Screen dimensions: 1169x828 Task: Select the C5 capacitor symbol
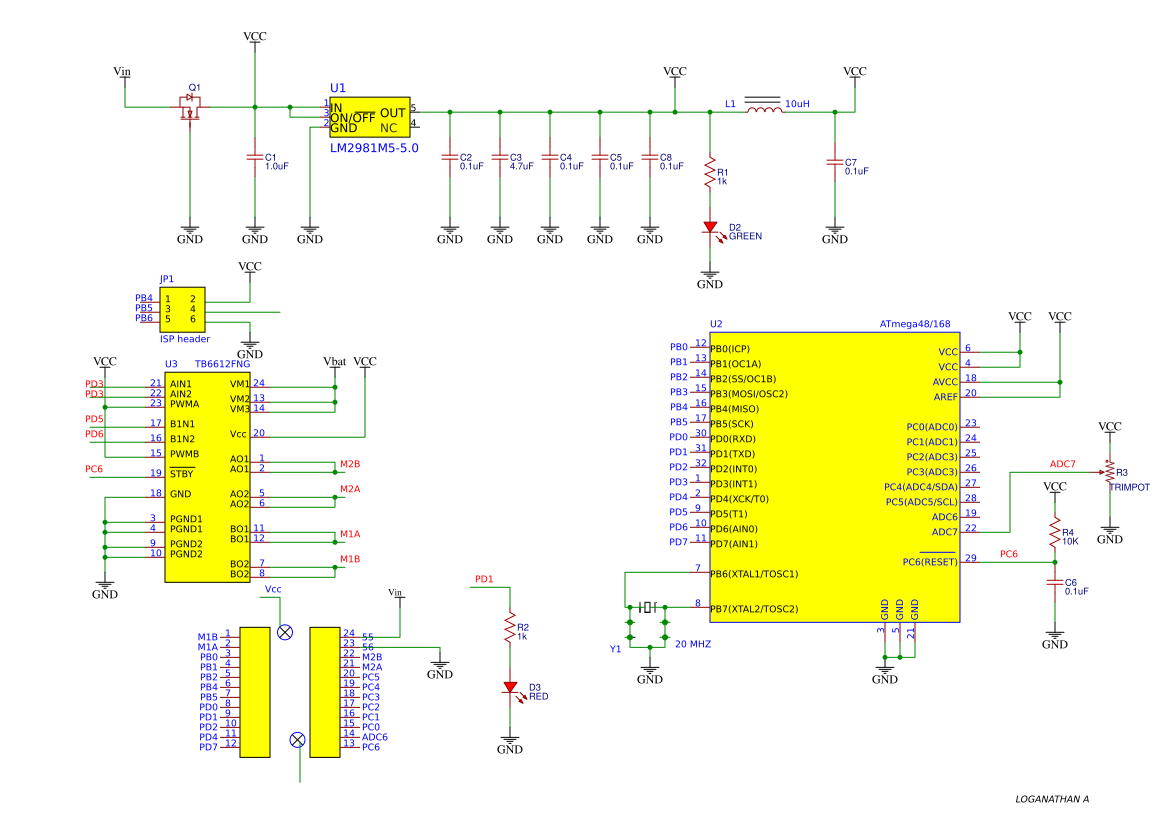tap(599, 157)
